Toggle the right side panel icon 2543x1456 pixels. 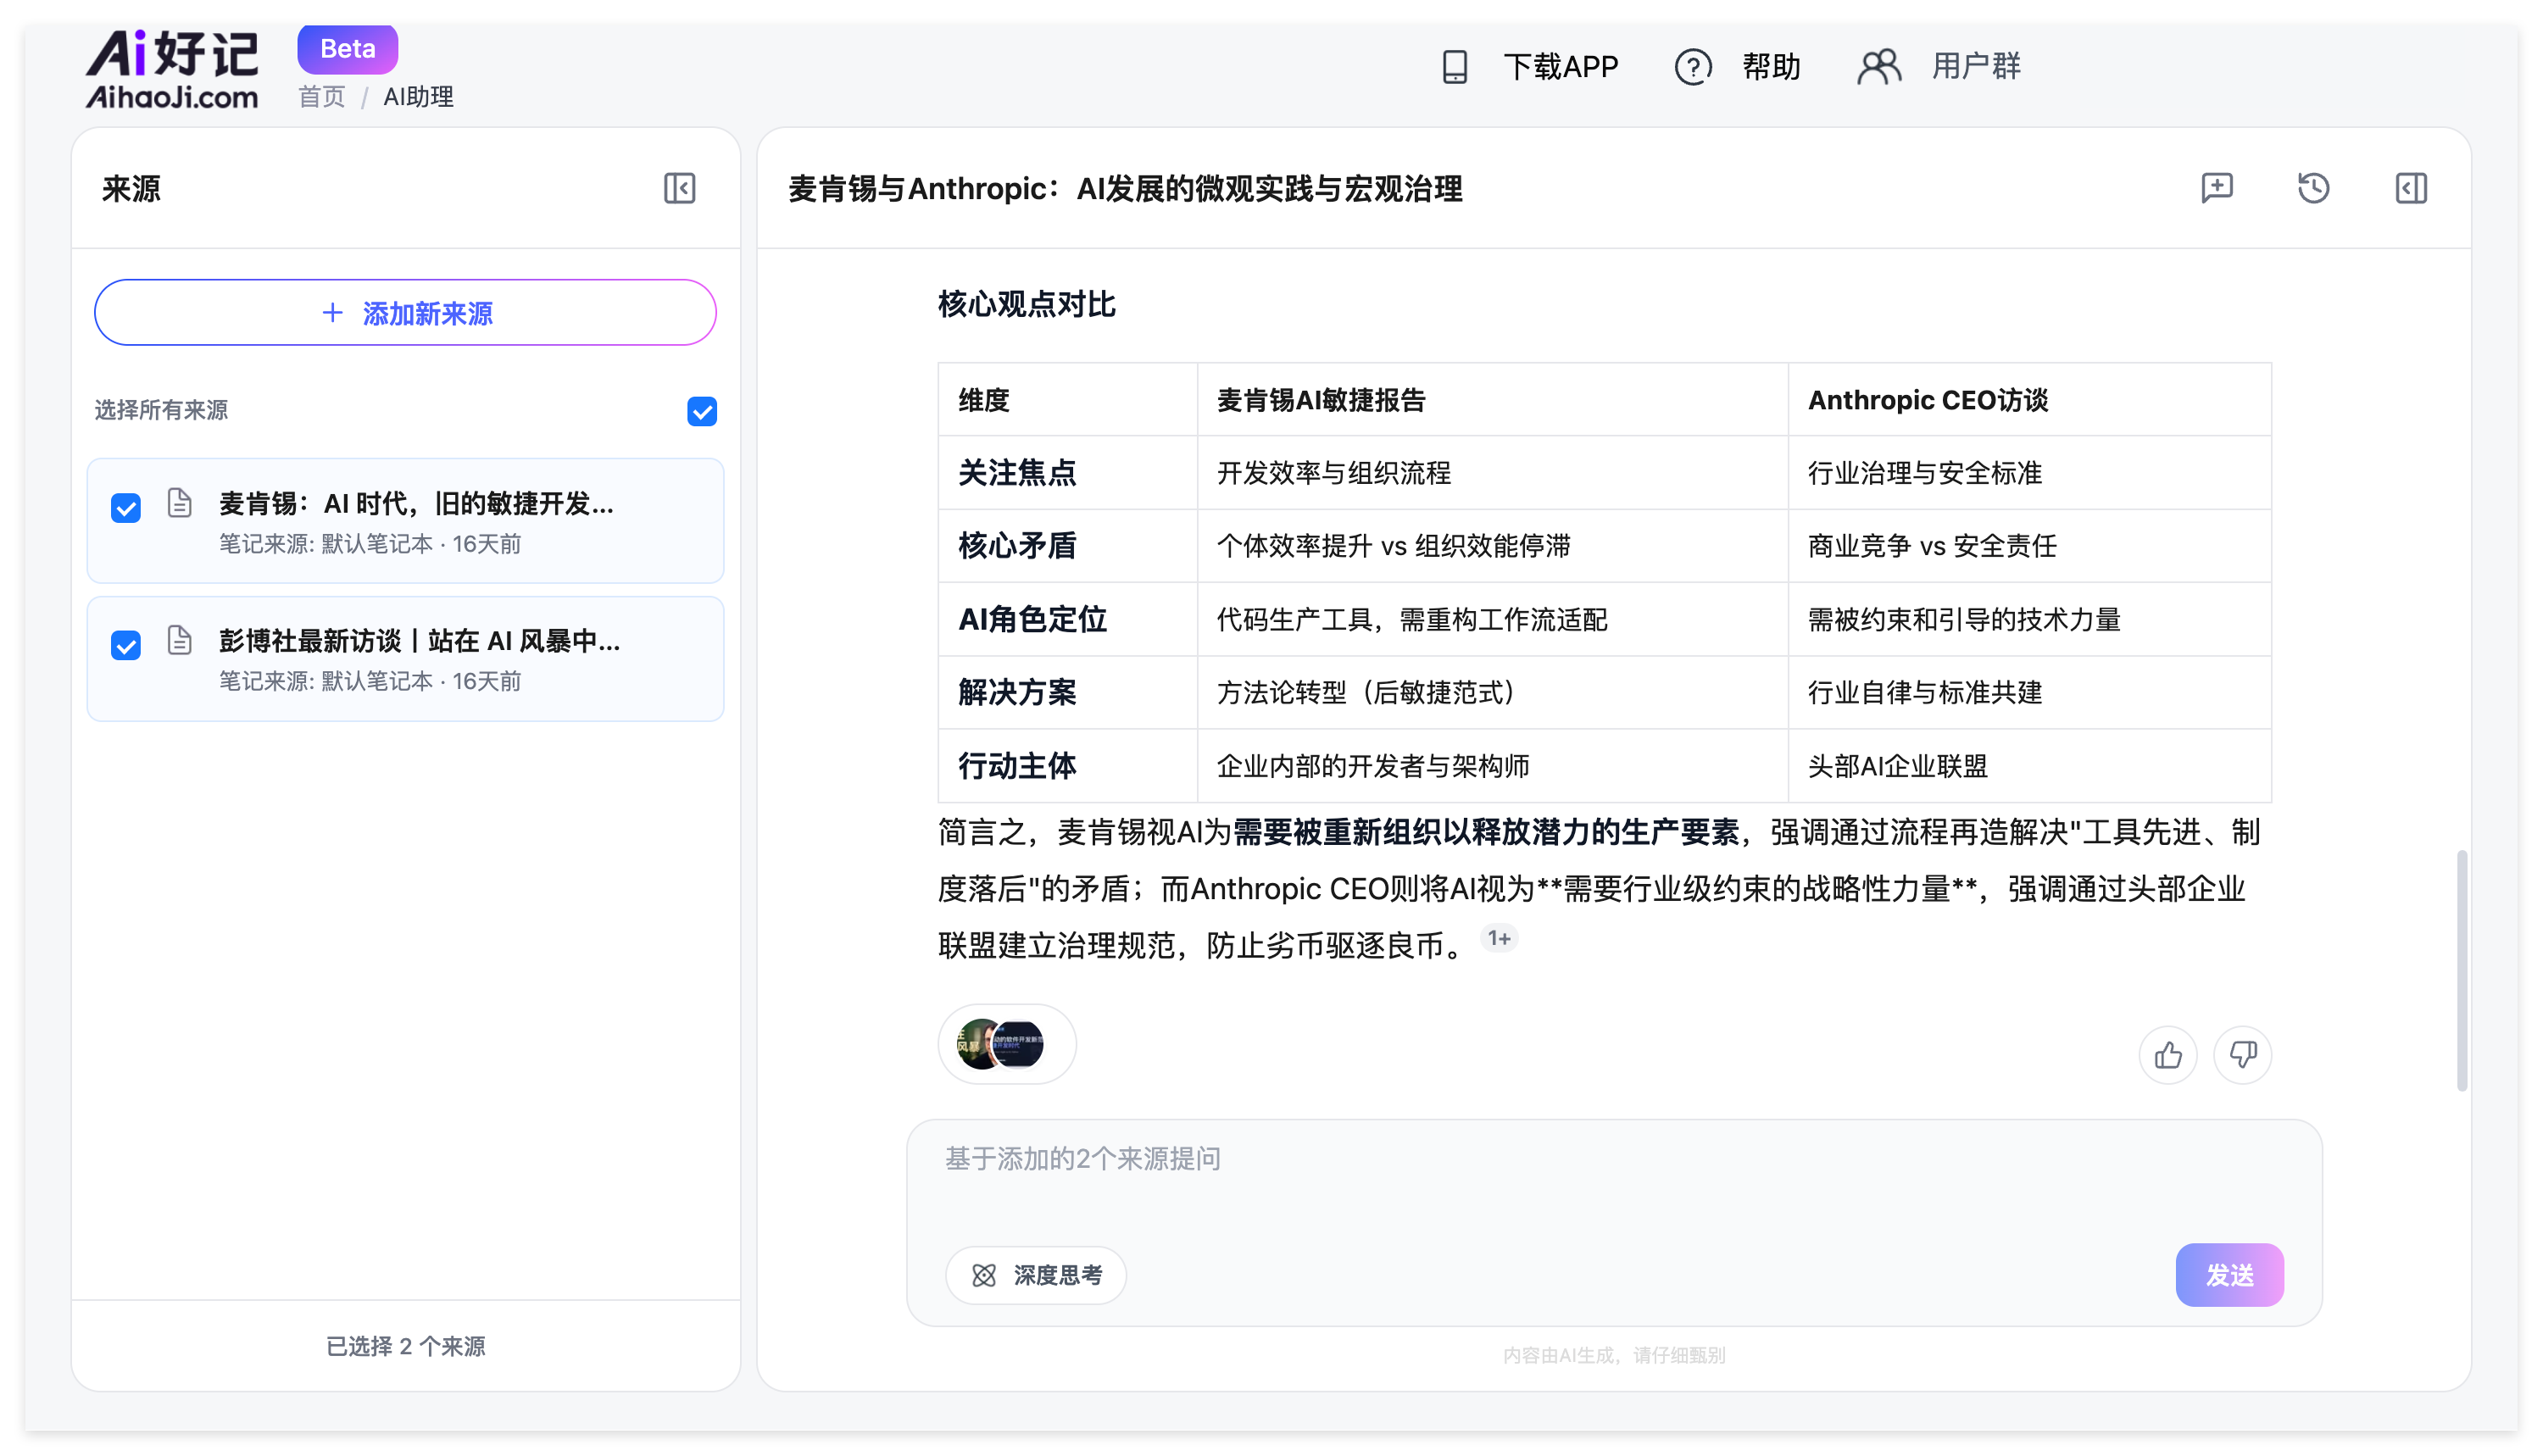(x=2410, y=188)
